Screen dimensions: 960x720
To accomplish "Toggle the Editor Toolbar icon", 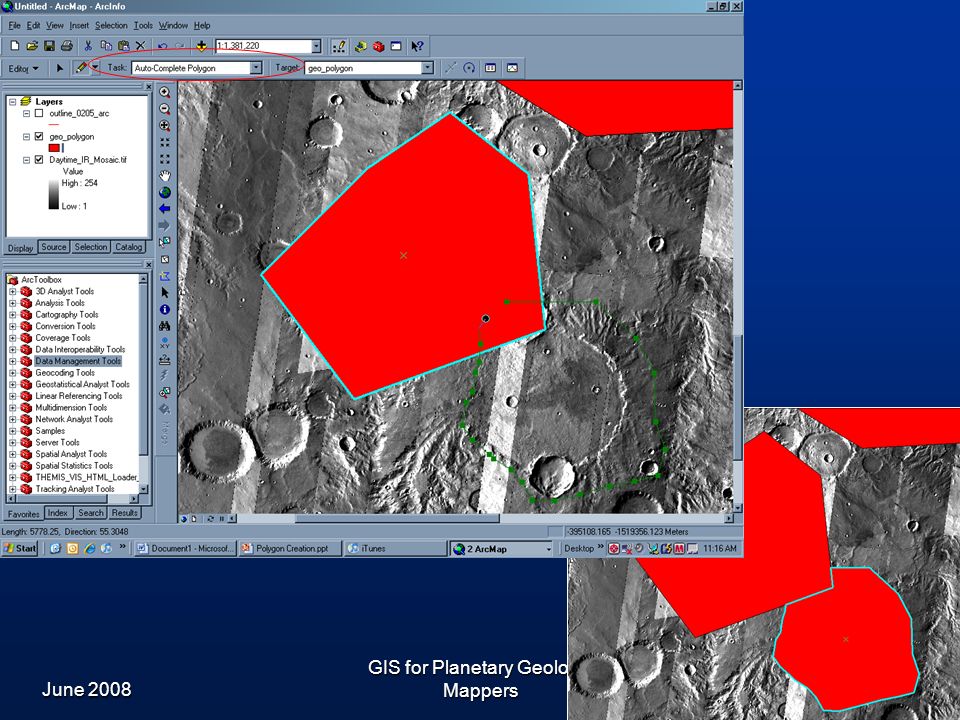I will click(339, 46).
